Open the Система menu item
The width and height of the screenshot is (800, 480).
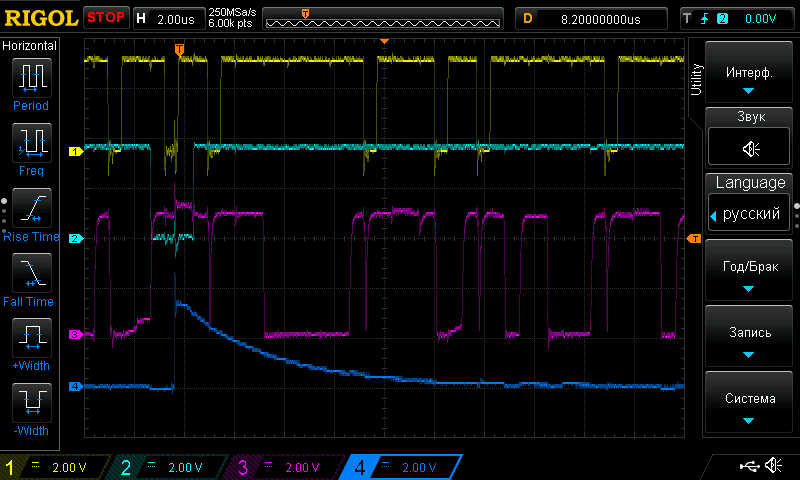coord(750,405)
